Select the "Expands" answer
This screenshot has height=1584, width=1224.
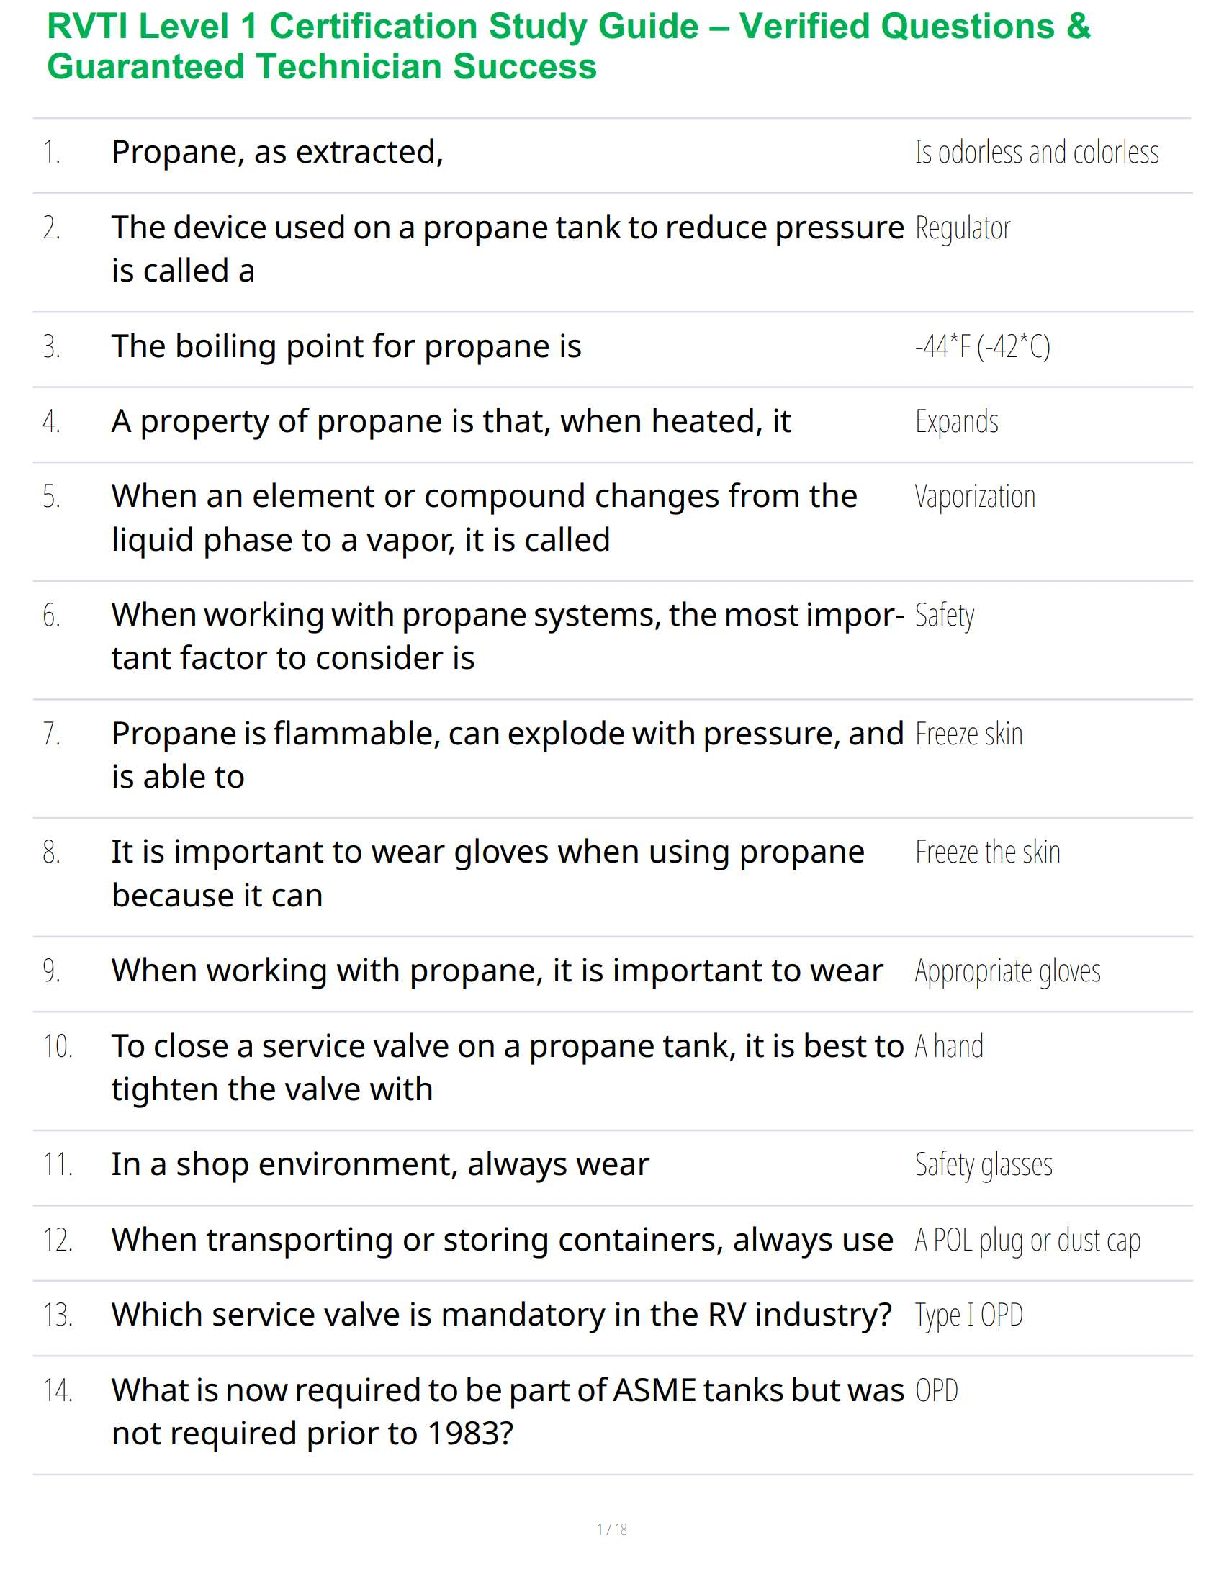tap(956, 422)
